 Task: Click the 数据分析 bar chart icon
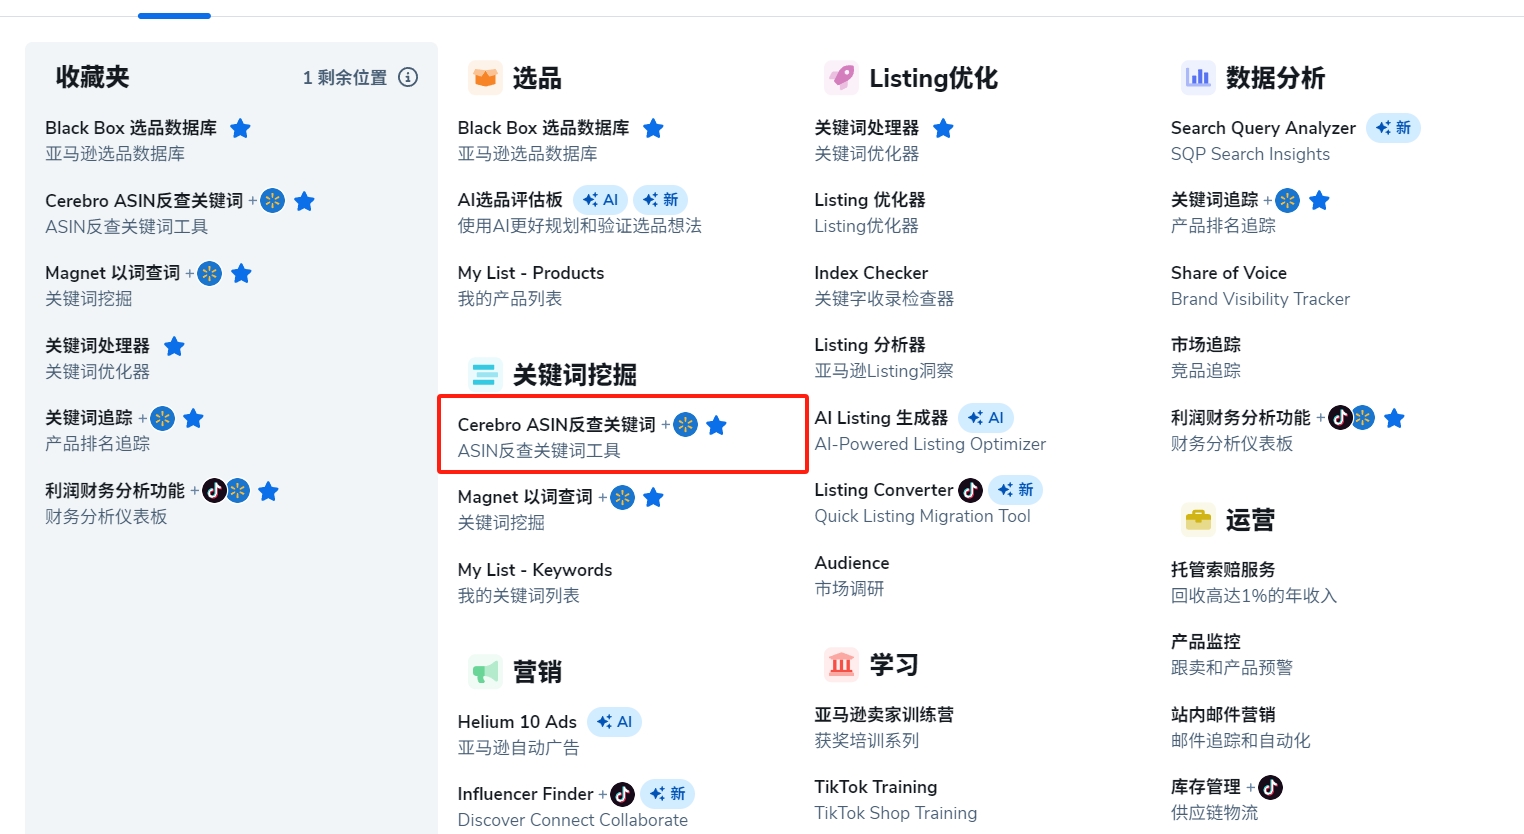coord(1198,78)
